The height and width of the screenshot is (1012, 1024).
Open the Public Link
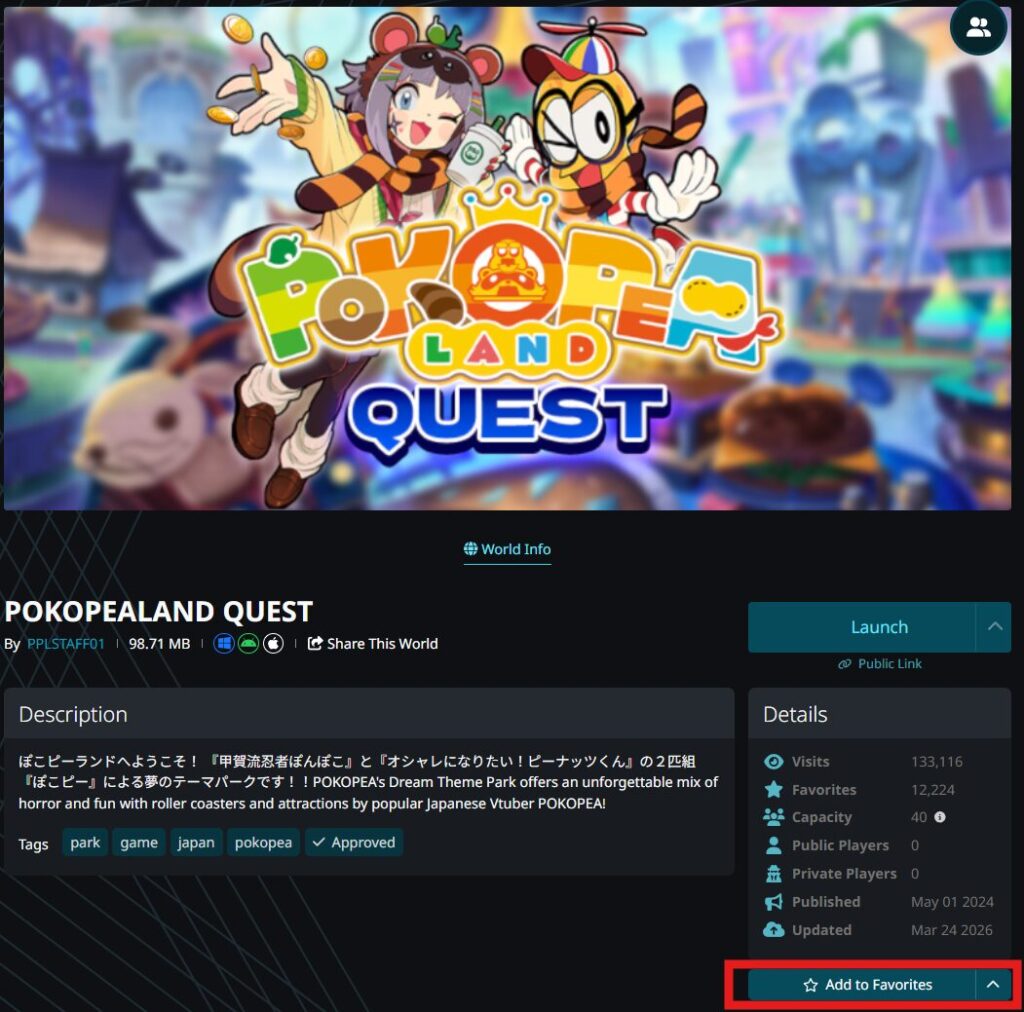880,664
